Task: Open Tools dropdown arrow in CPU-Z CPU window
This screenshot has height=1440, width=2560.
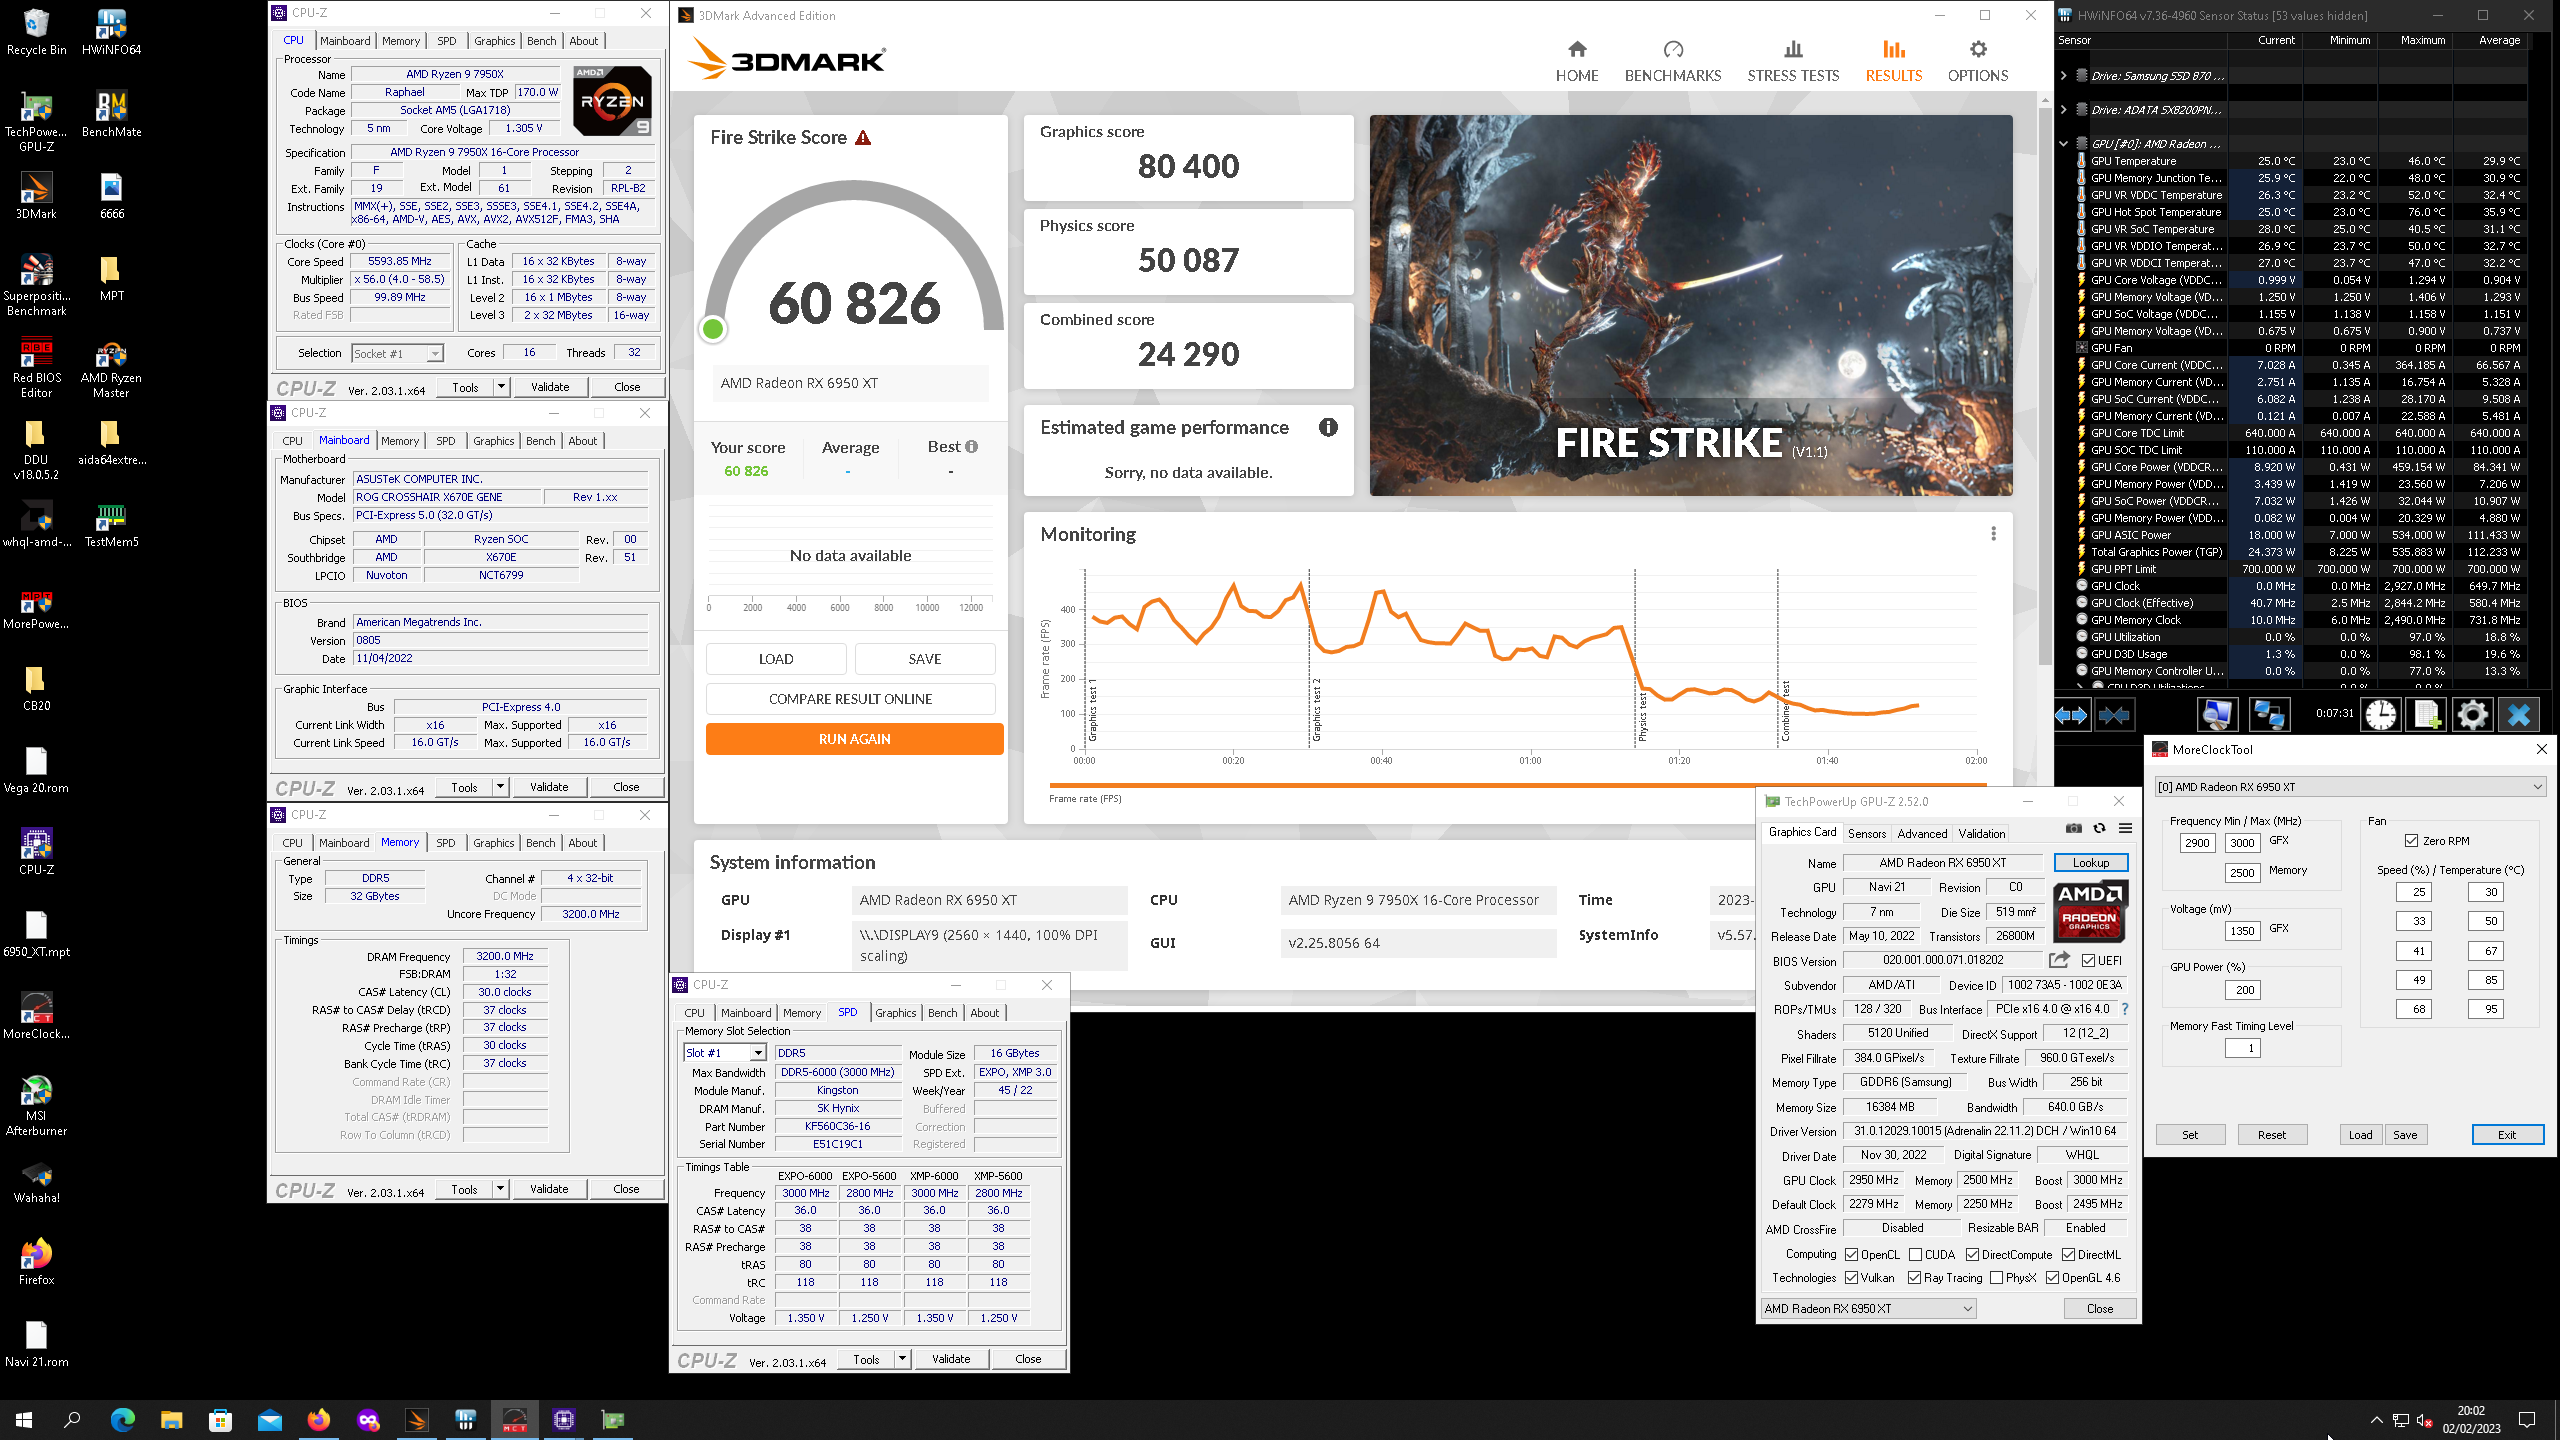Action: (501, 386)
